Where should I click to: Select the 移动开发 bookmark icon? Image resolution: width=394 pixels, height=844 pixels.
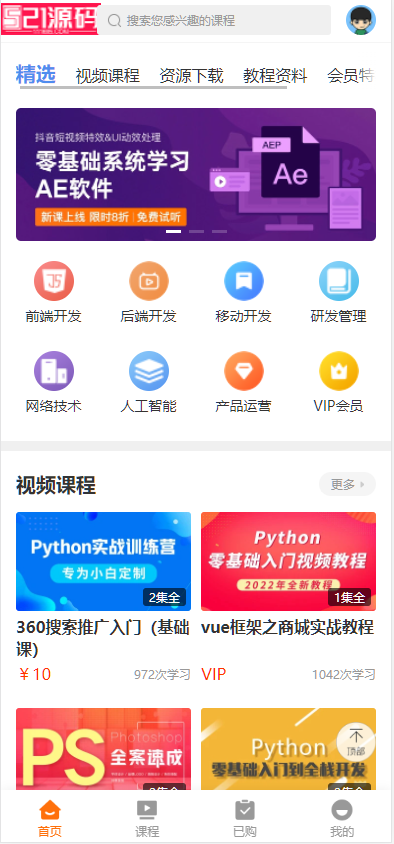pyautogui.click(x=244, y=281)
